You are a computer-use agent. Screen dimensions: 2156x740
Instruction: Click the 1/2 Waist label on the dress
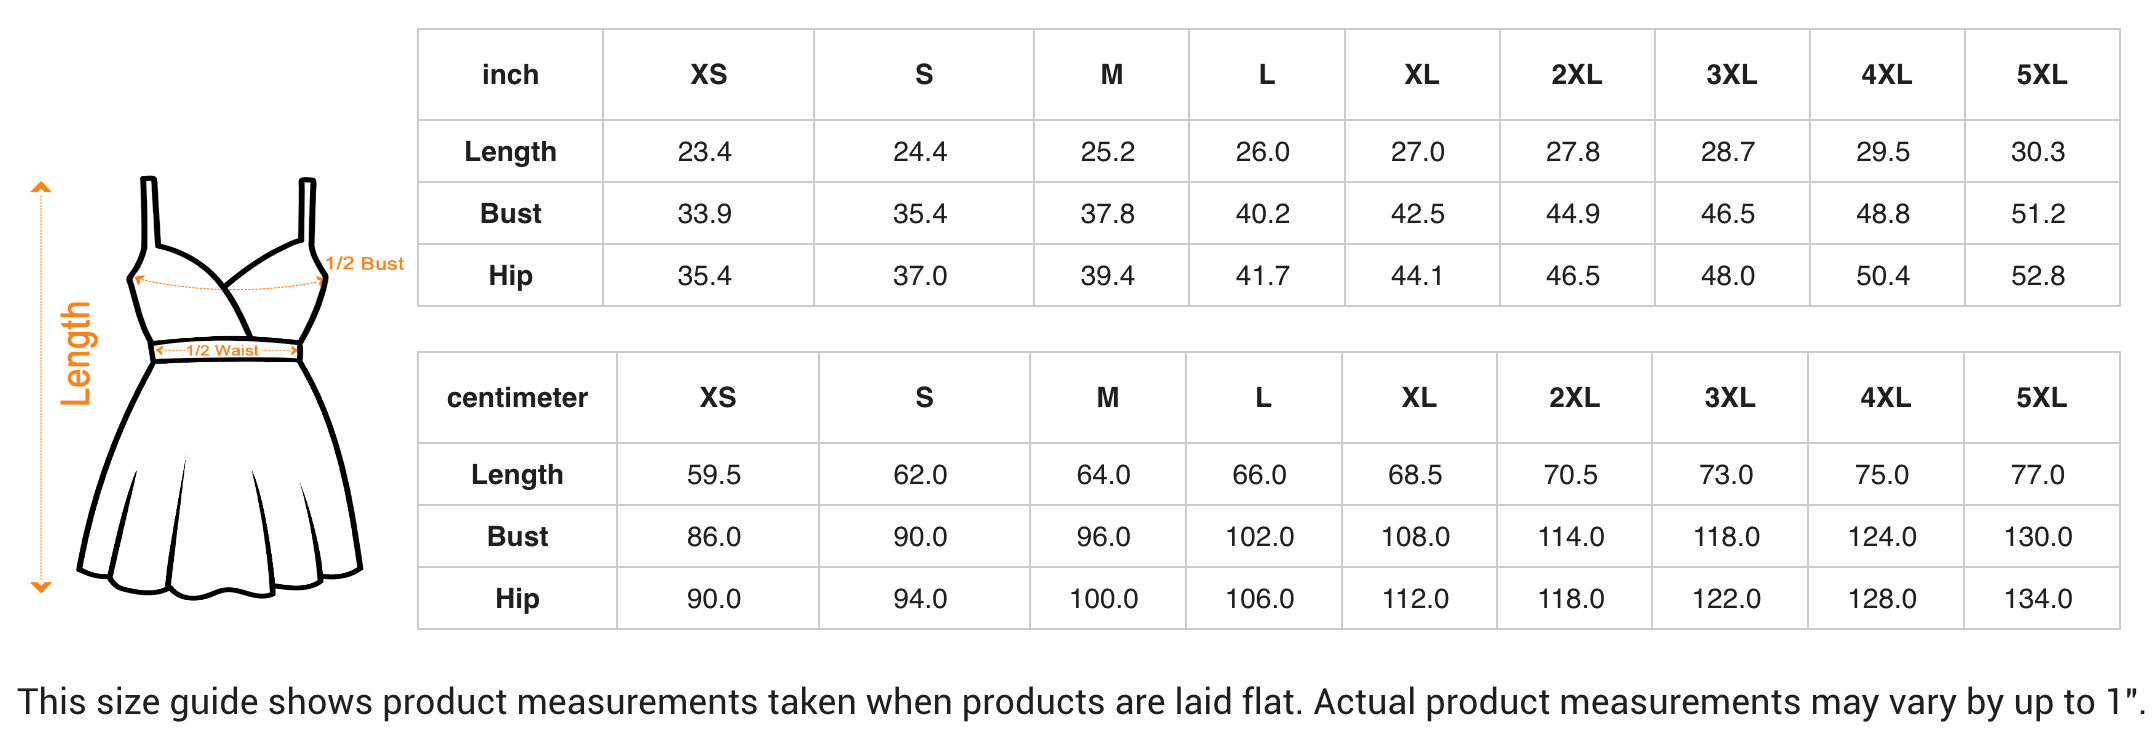point(223,350)
